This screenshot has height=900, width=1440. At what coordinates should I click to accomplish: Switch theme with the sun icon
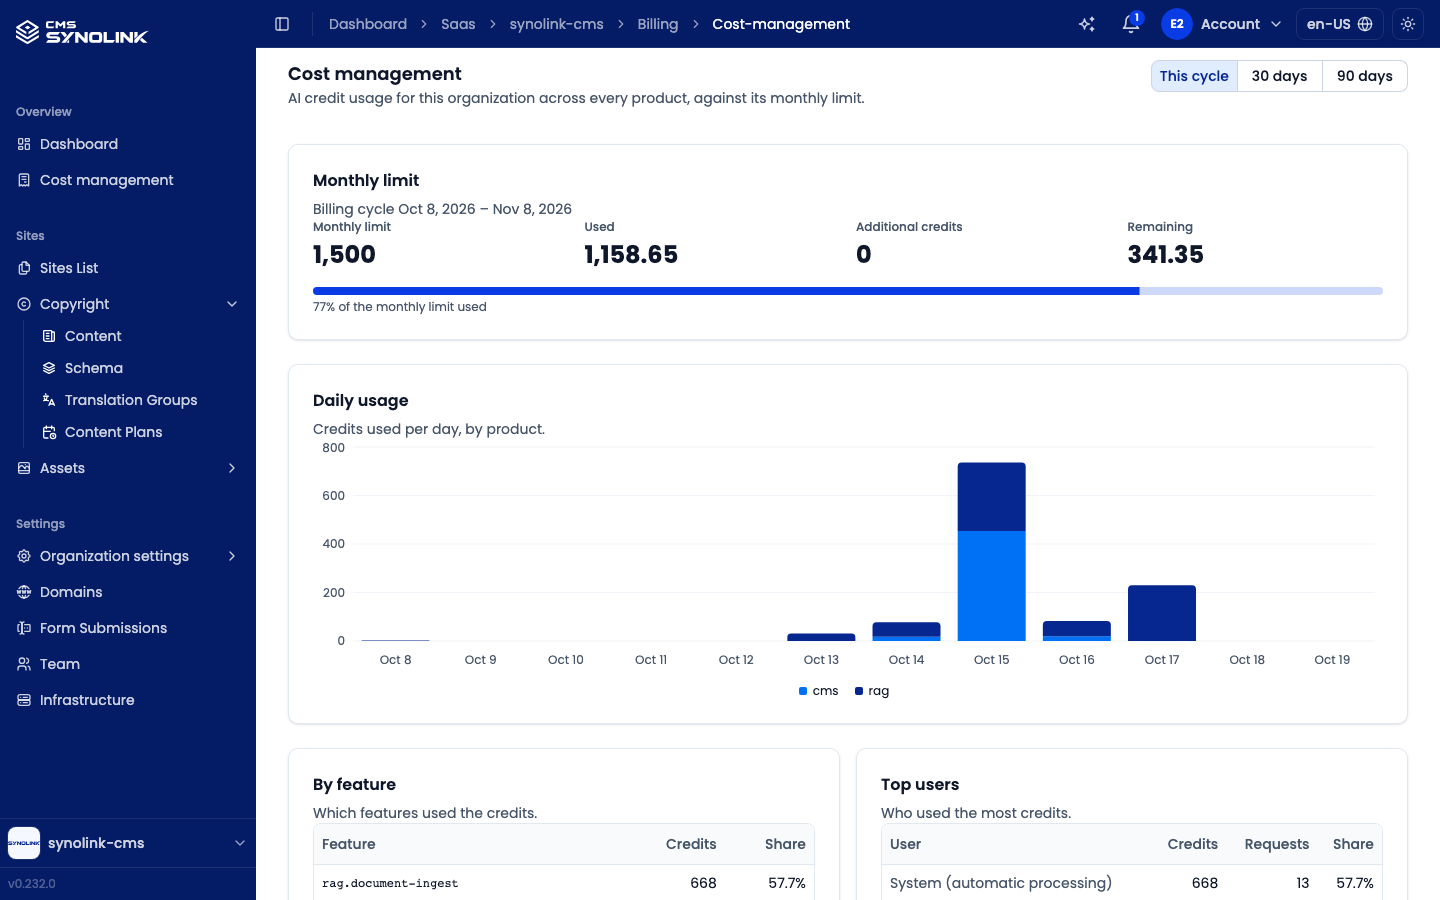pos(1408,24)
